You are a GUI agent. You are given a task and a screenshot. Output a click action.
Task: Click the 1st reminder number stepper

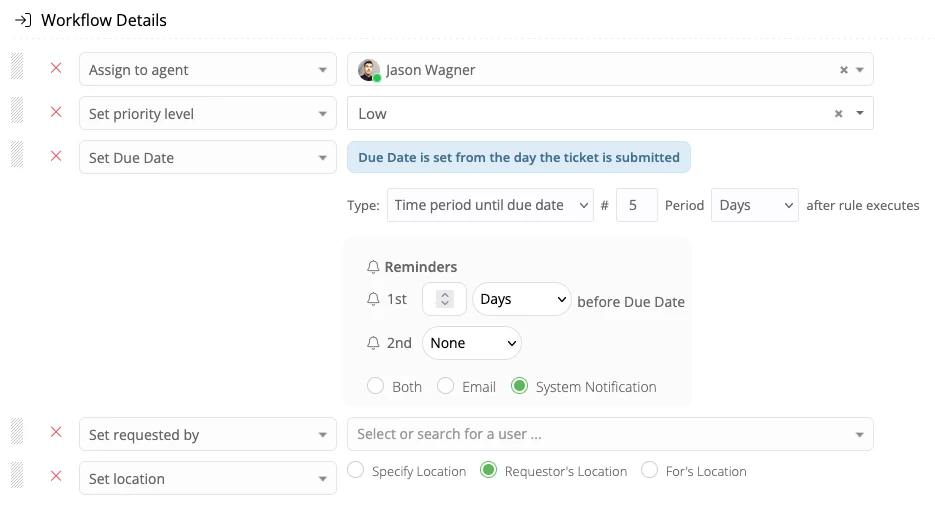click(445, 299)
